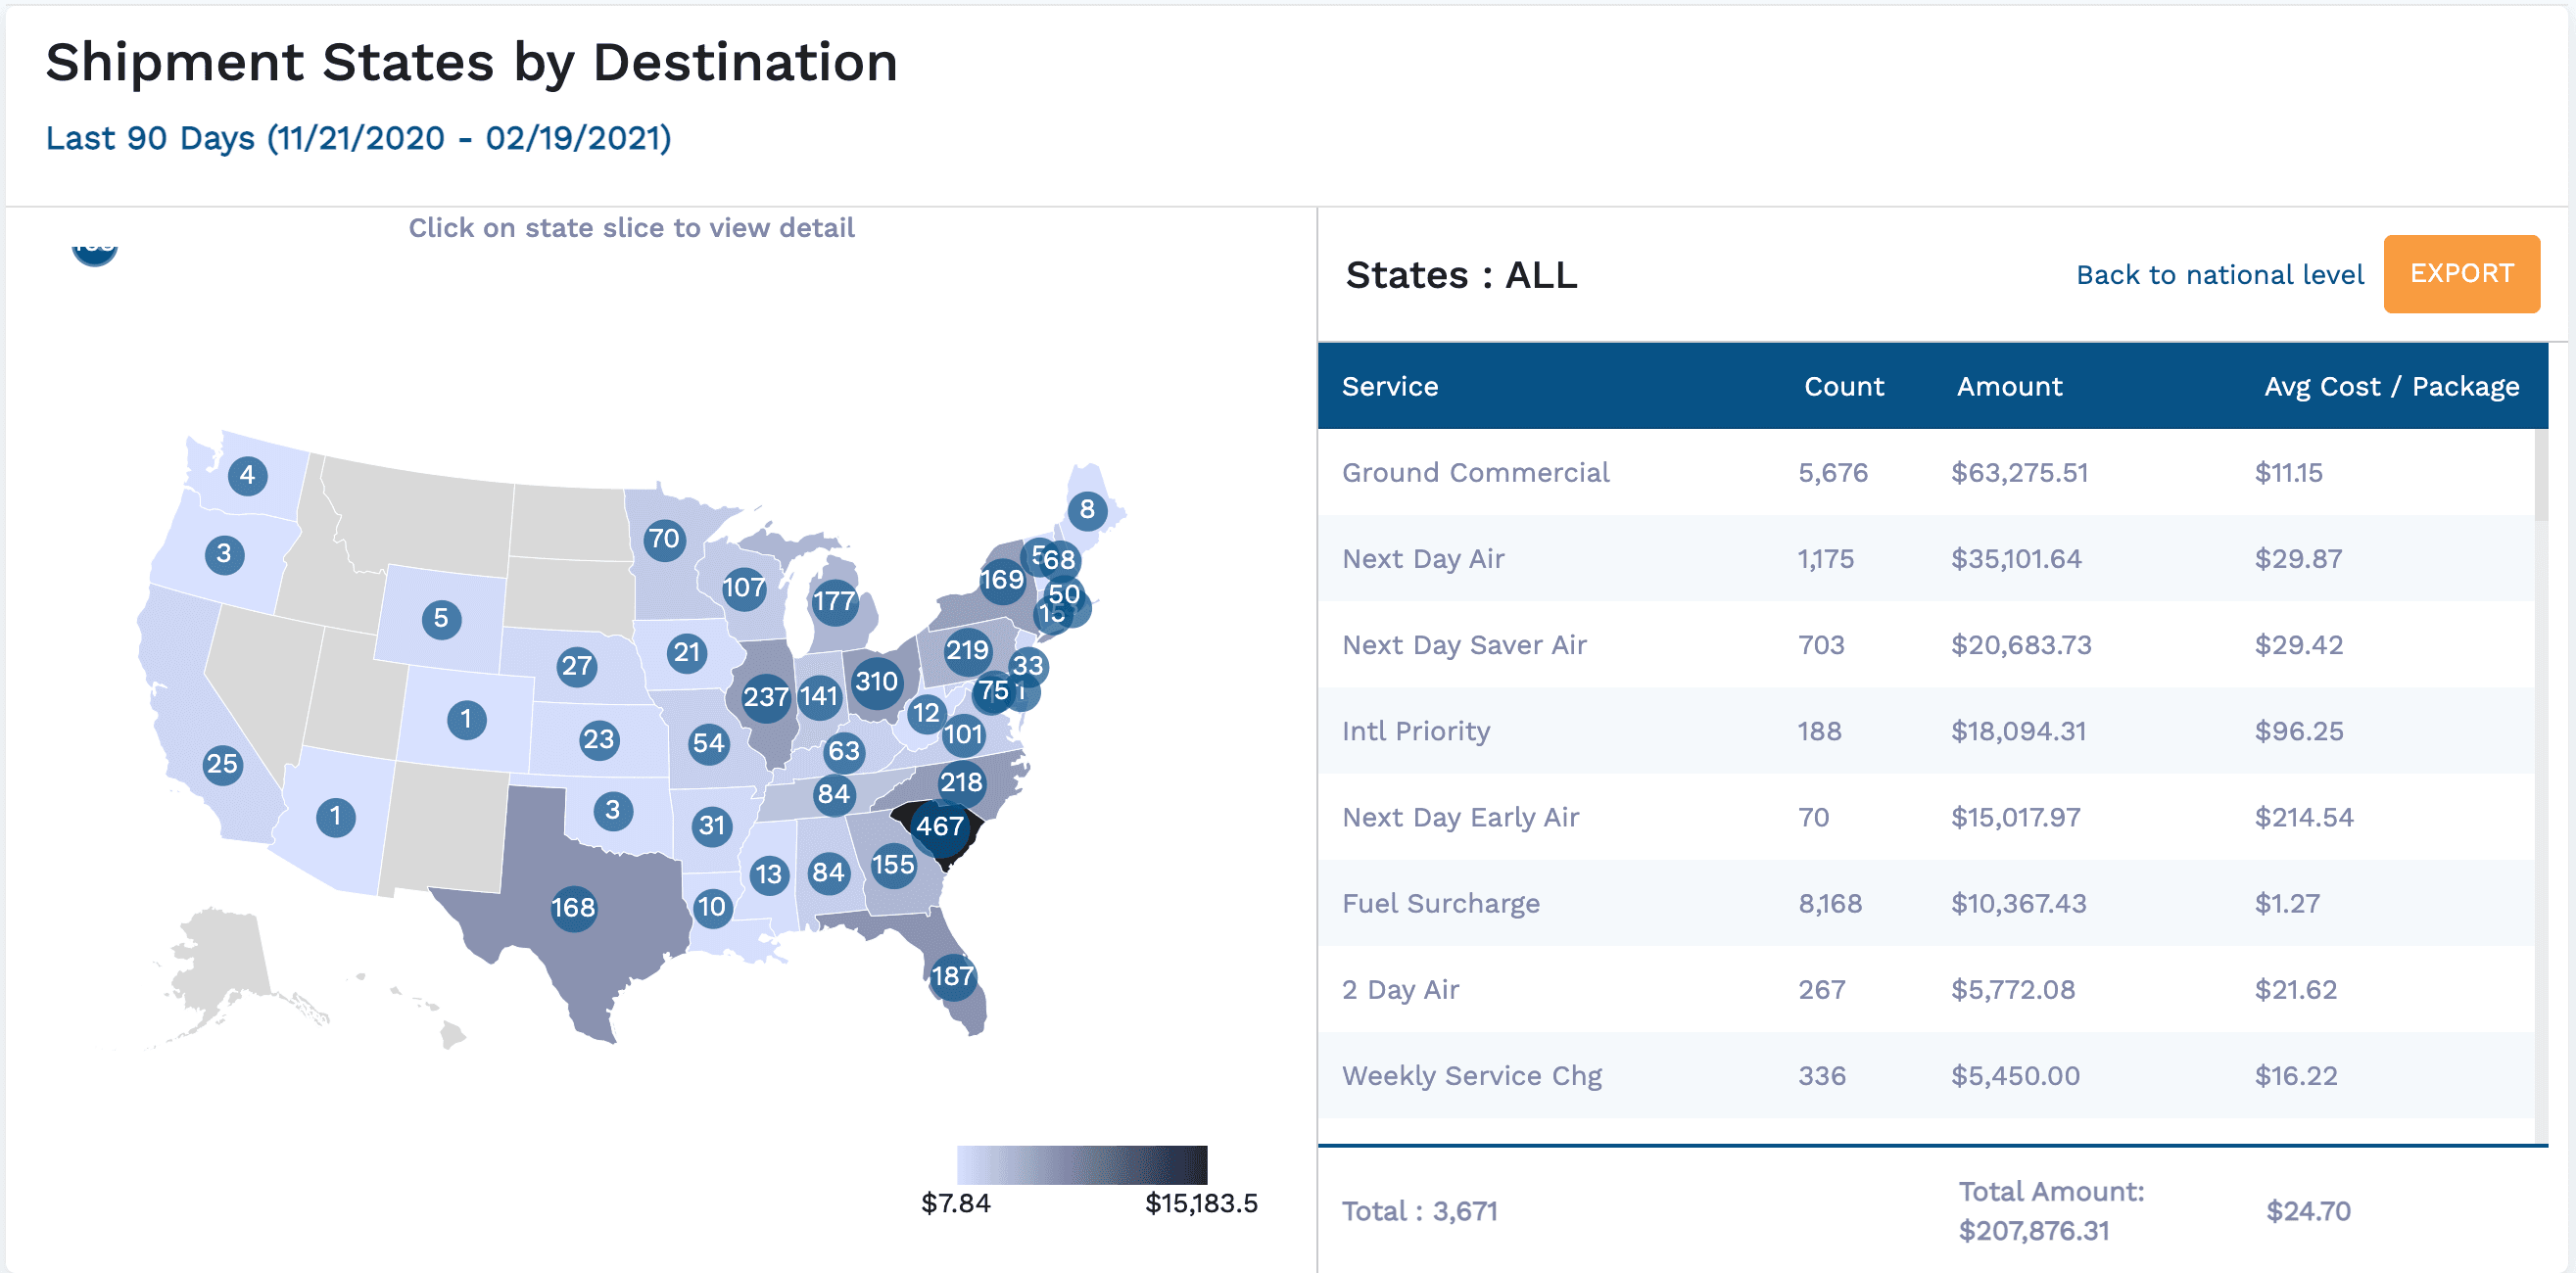Click the cost gradient legend bar

1081,1165
